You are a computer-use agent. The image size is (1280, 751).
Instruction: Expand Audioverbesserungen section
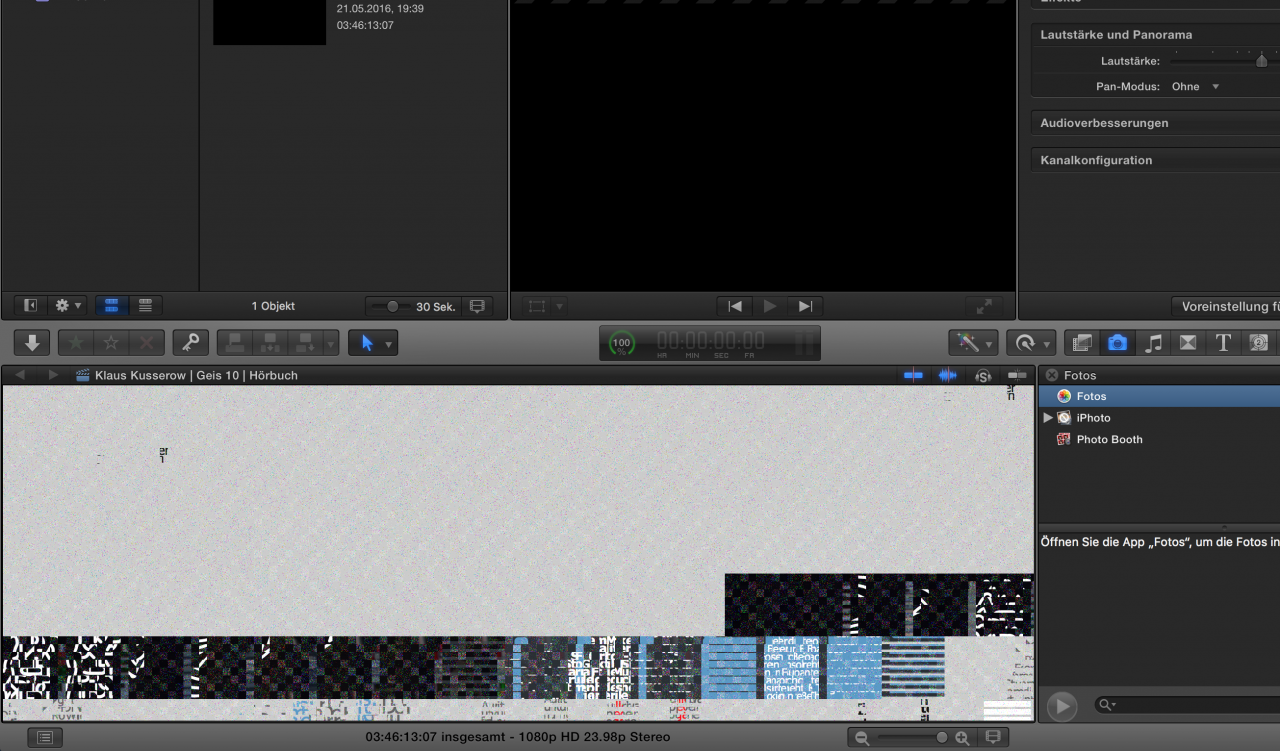1104,123
